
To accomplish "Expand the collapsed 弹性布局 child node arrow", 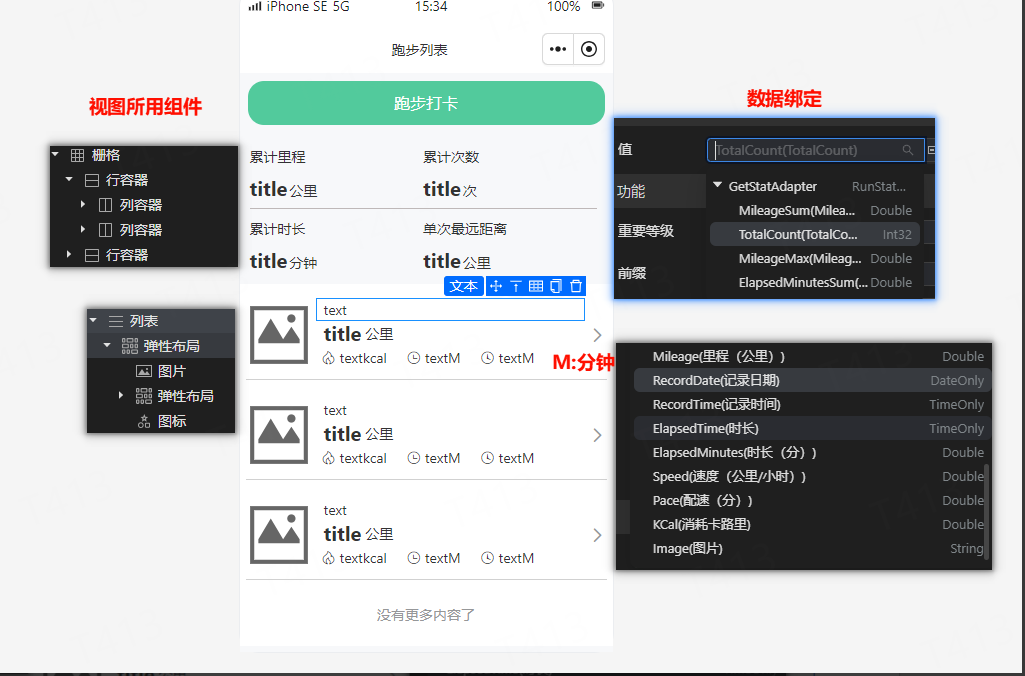I will (x=121, y=395).
